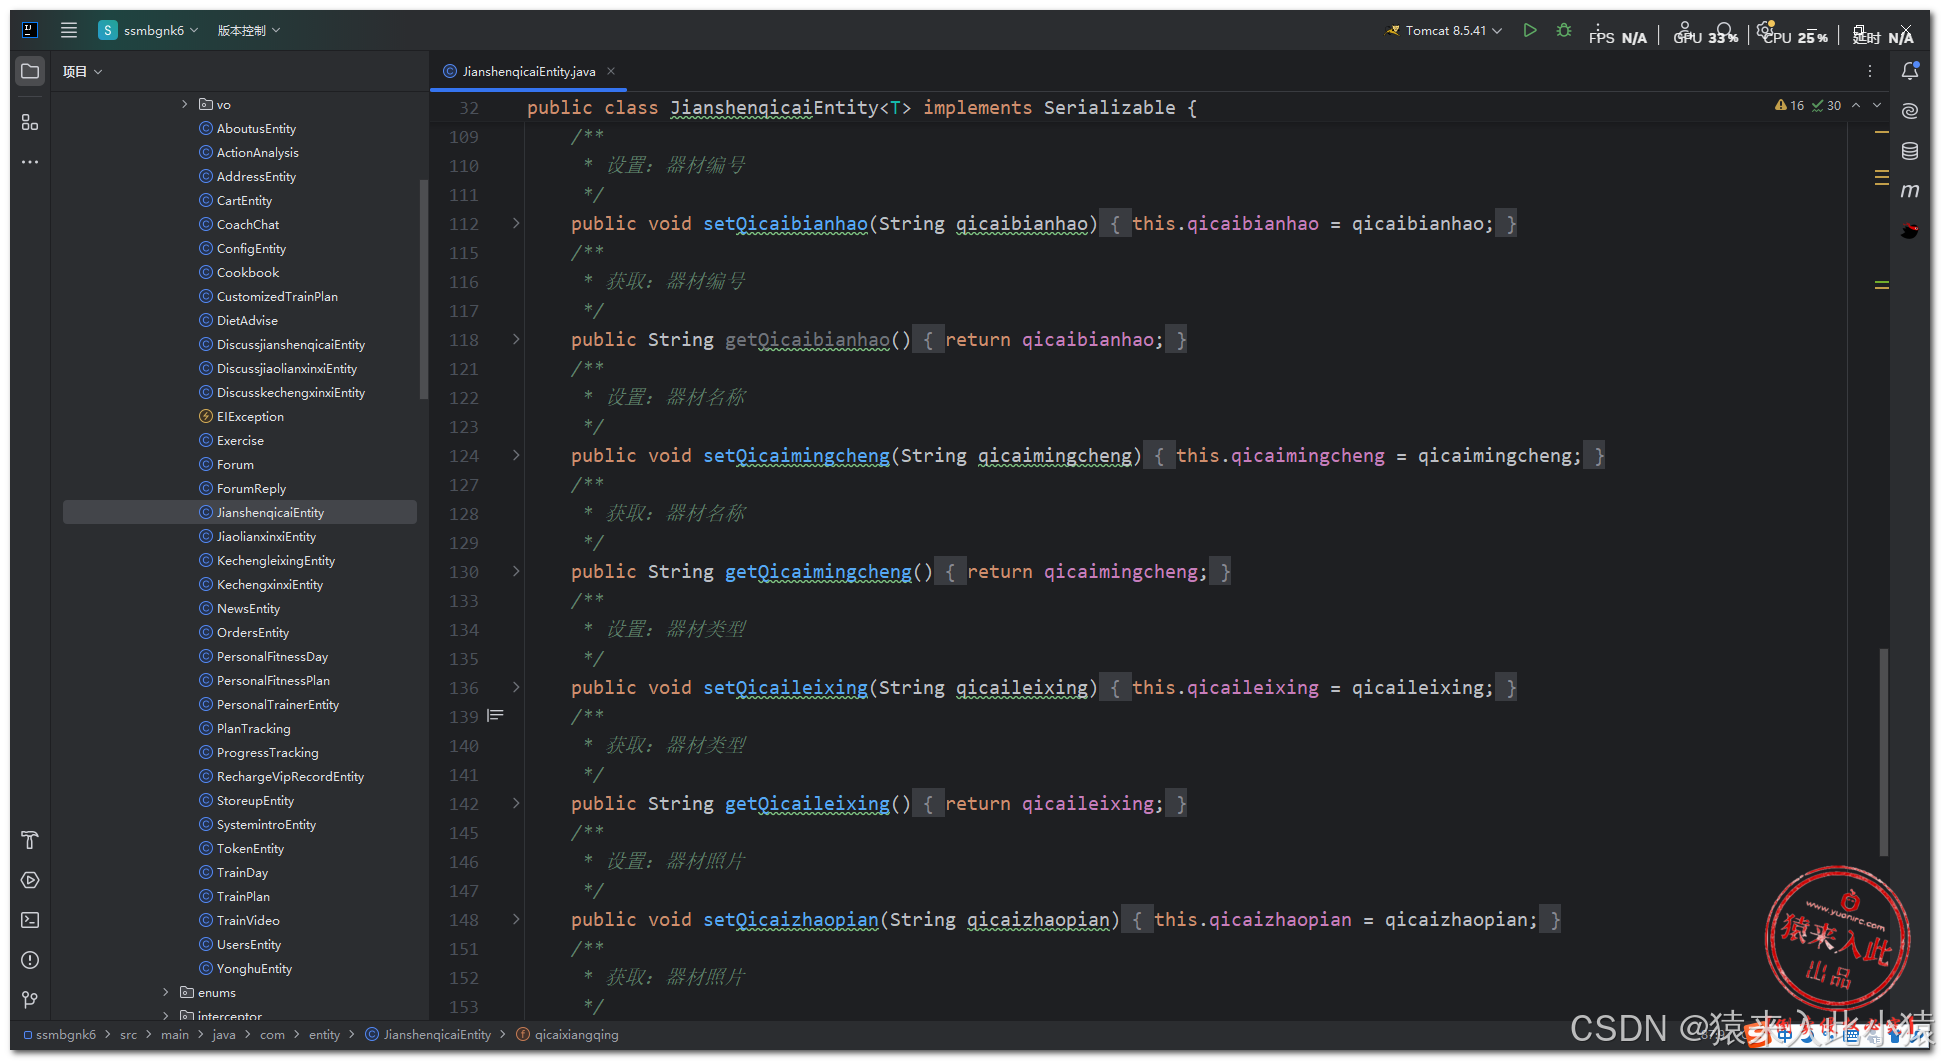
Task: Open the Tomcat 8.5.41 run configuration dropdown
Action: pyautogui.click(x=1444, y=30)
